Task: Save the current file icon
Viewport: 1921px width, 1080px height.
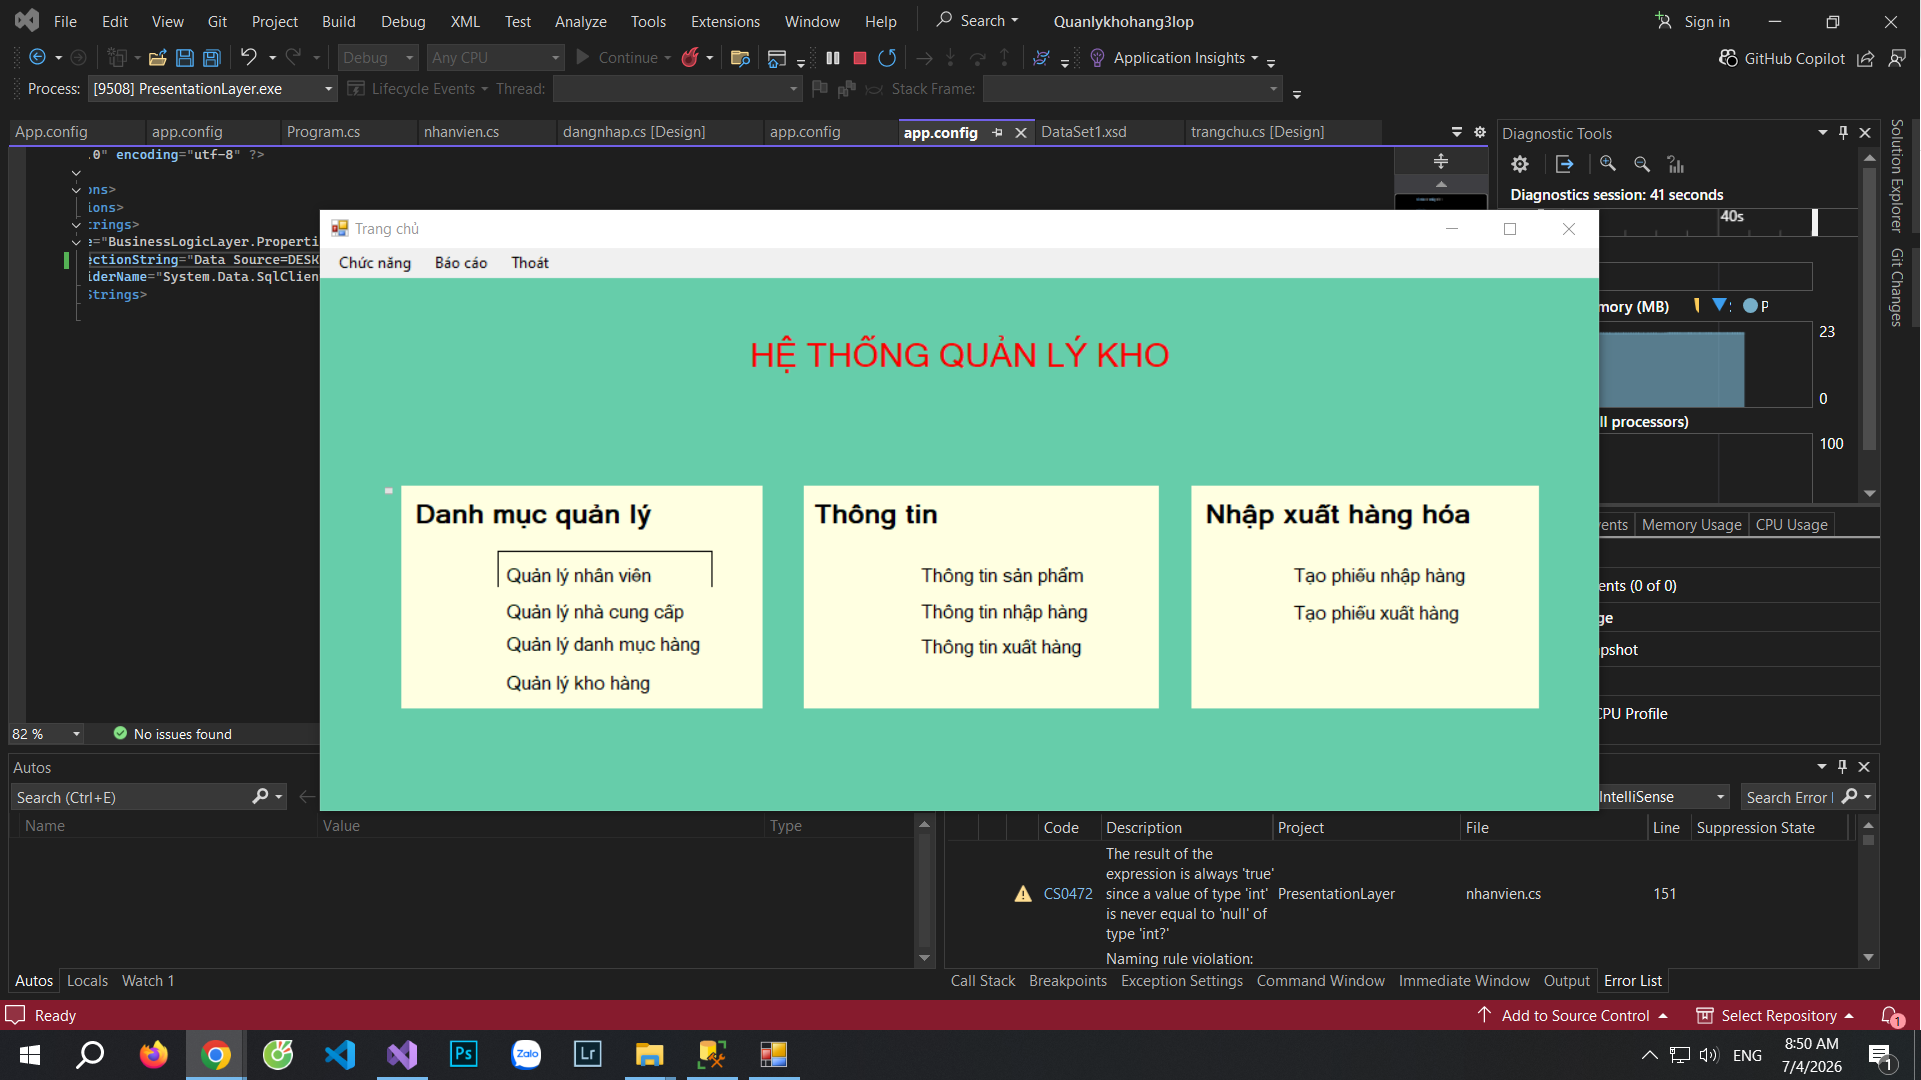Action: [184, 58]
